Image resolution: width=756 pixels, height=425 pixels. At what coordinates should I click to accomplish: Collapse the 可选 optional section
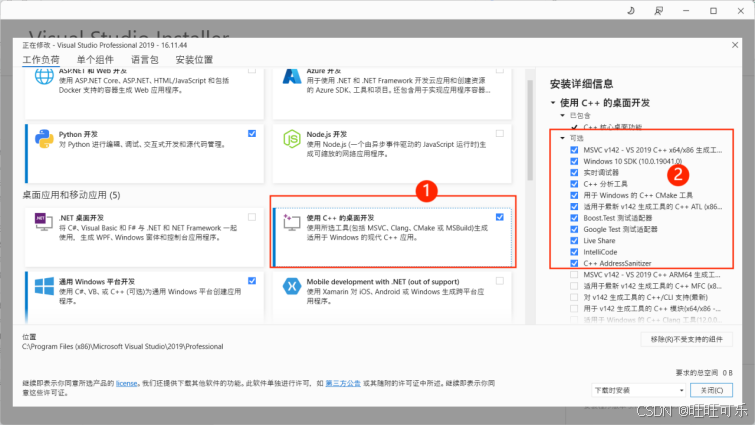click(x=562, y=138)
